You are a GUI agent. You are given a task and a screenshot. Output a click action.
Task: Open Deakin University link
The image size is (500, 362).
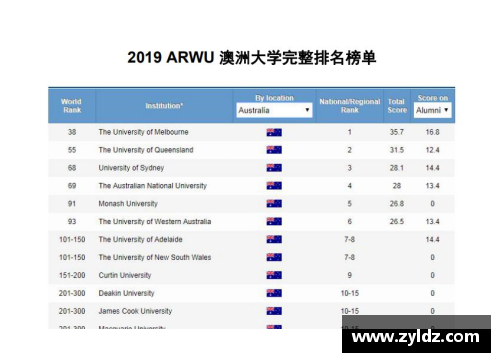(x=126, y=293)
